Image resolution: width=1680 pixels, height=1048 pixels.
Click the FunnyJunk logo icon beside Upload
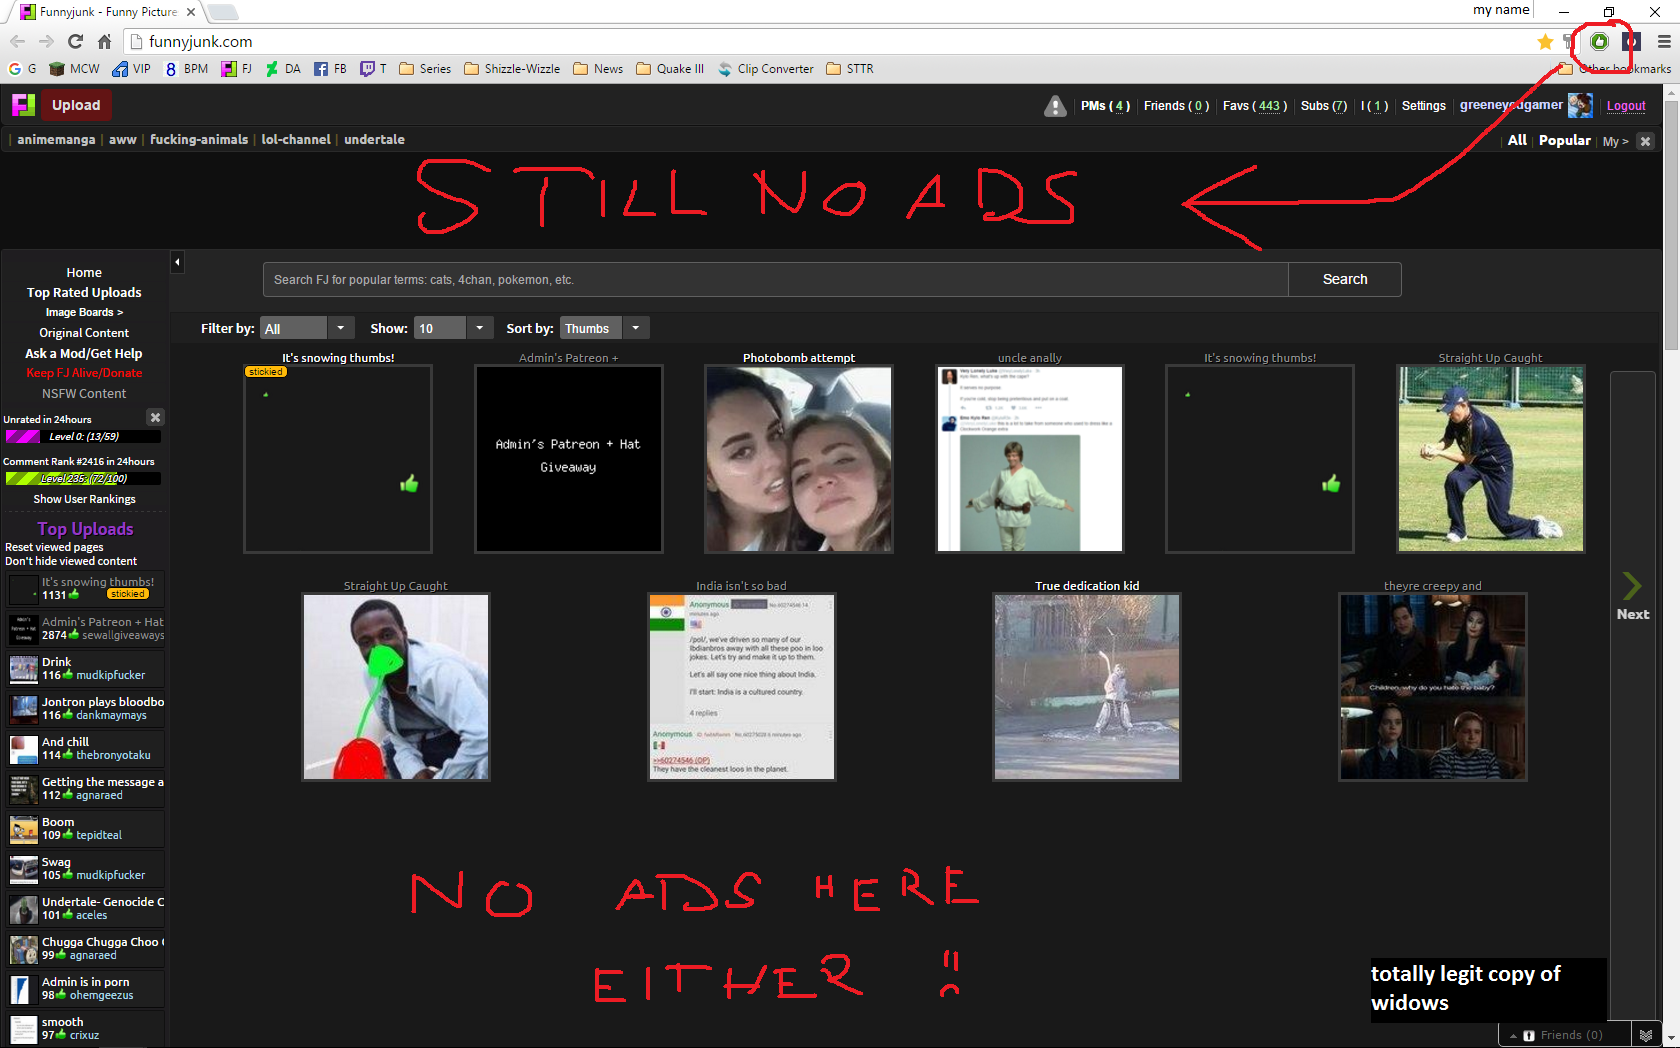pos(23,105)
